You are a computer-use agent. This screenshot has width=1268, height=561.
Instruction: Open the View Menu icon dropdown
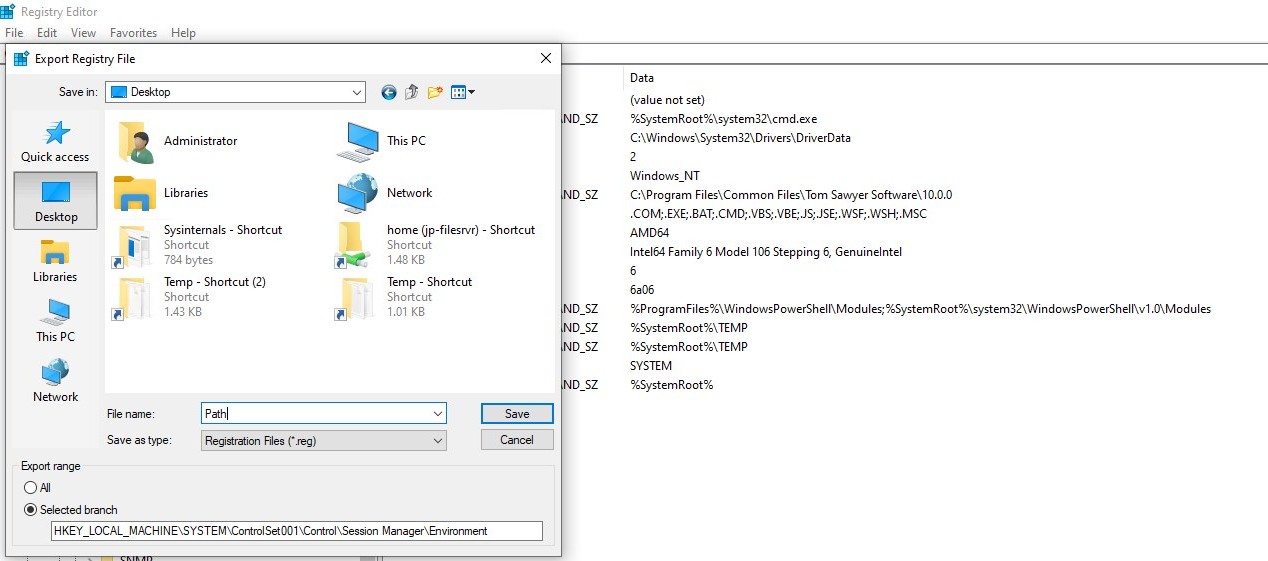coord(462,92)
